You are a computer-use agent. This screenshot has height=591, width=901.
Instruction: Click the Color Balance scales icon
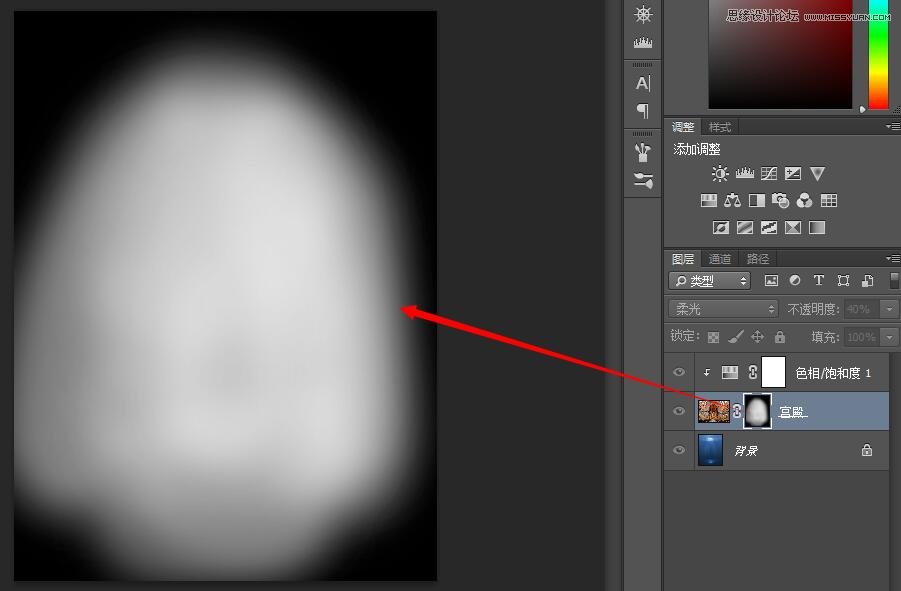pos(733,201)
